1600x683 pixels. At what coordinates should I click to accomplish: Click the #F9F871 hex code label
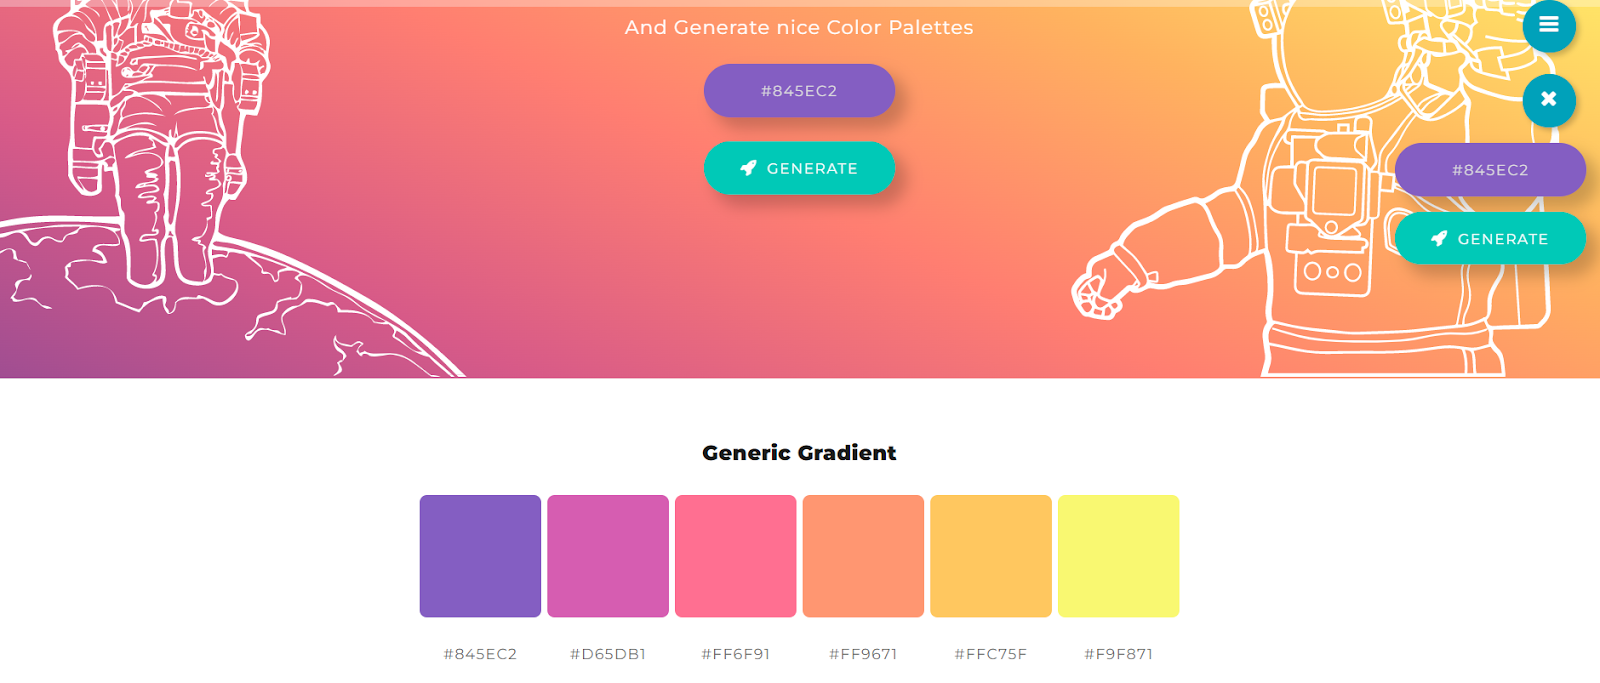tap(1119, 654)
